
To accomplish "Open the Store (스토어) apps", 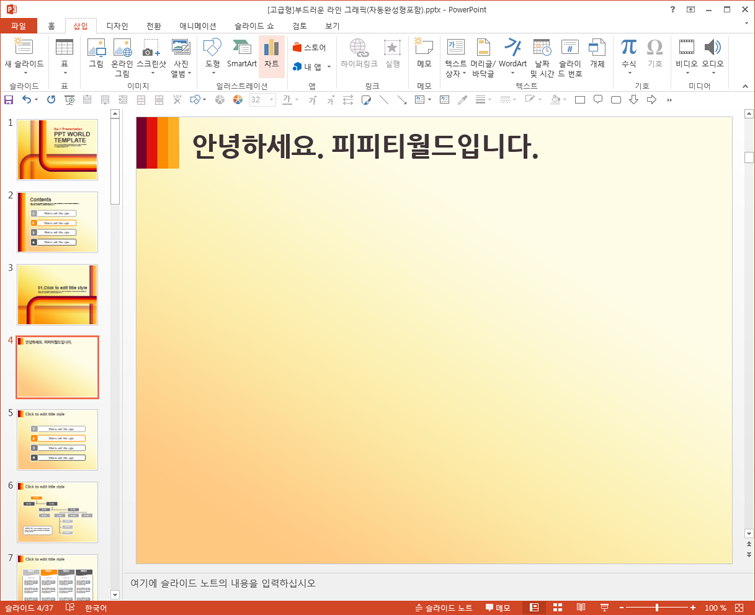I will (309, 47).
